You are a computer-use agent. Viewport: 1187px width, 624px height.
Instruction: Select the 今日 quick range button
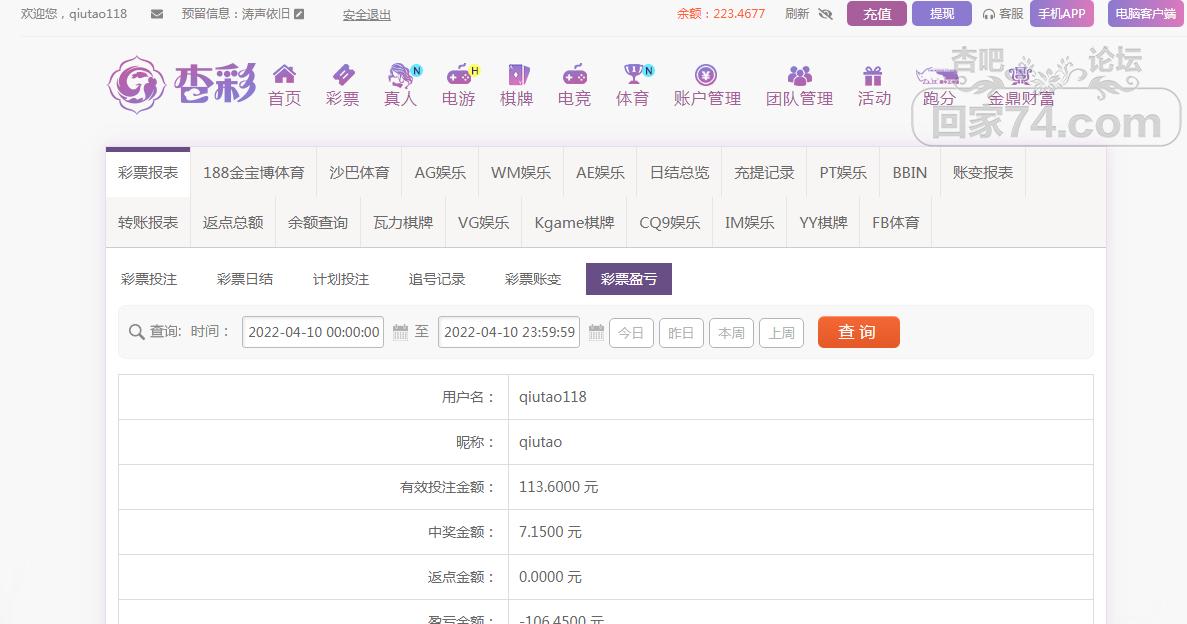[x=631, y=332]
